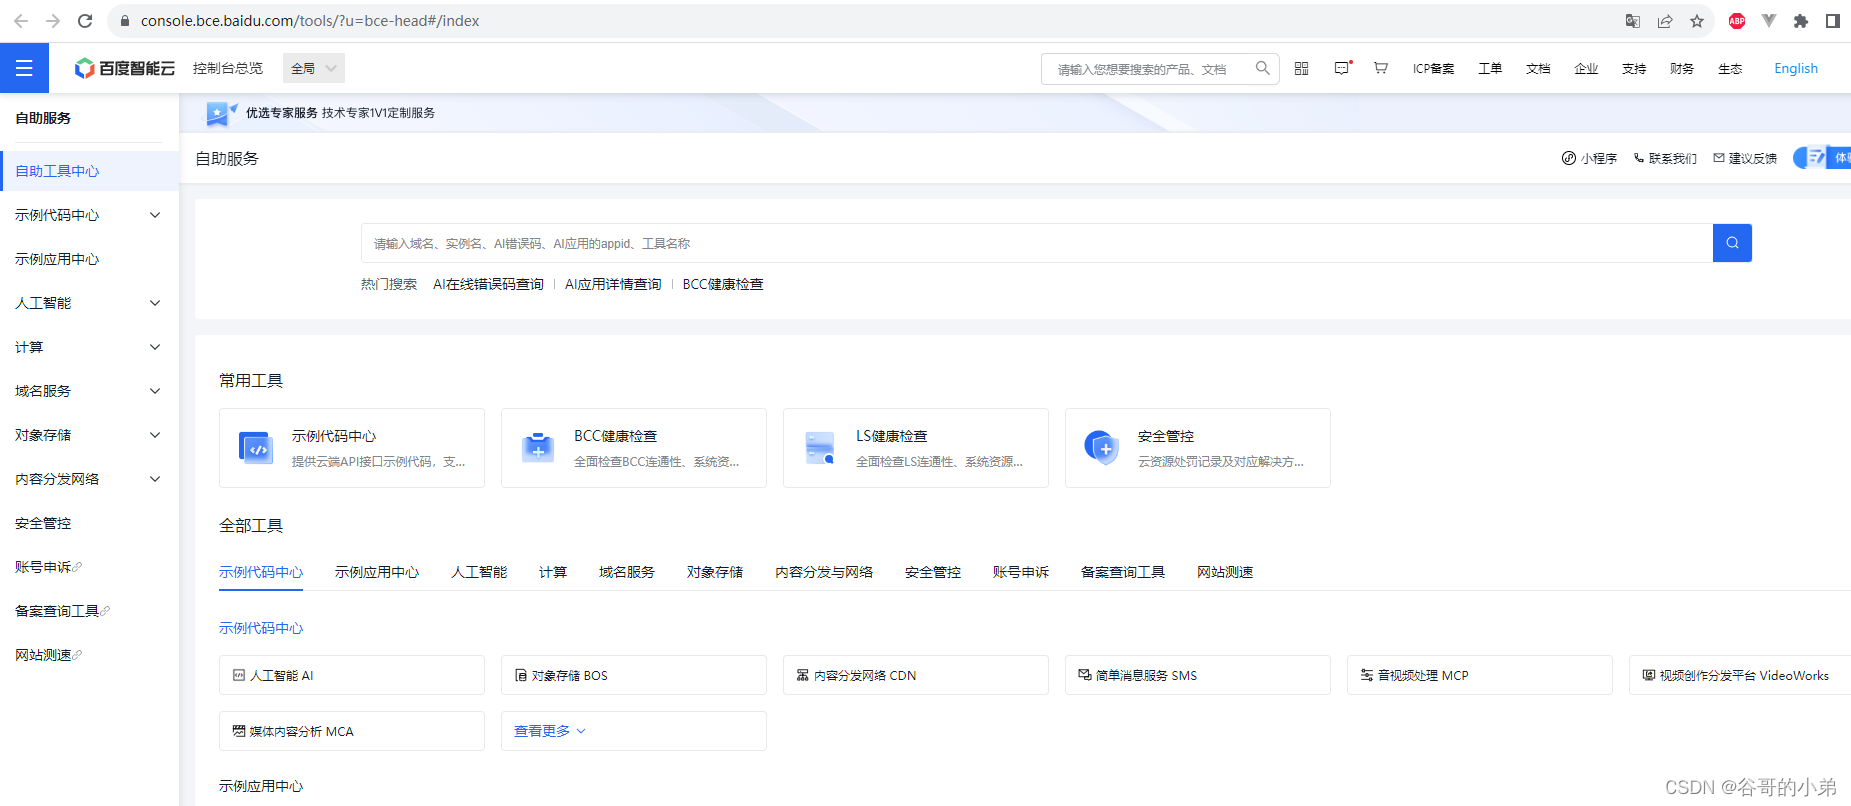The width and height of the screenshot is (1851, 806).
Task: Expand 对象存储 sidebar section
Action: [x=155, y=435]
